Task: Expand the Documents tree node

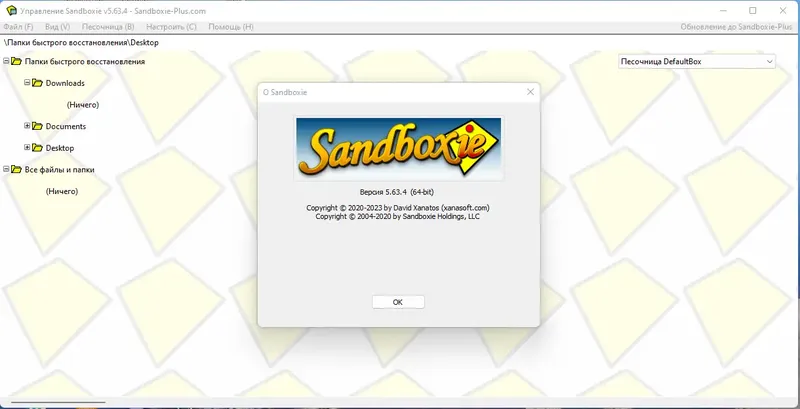Action: pos(27,125)
